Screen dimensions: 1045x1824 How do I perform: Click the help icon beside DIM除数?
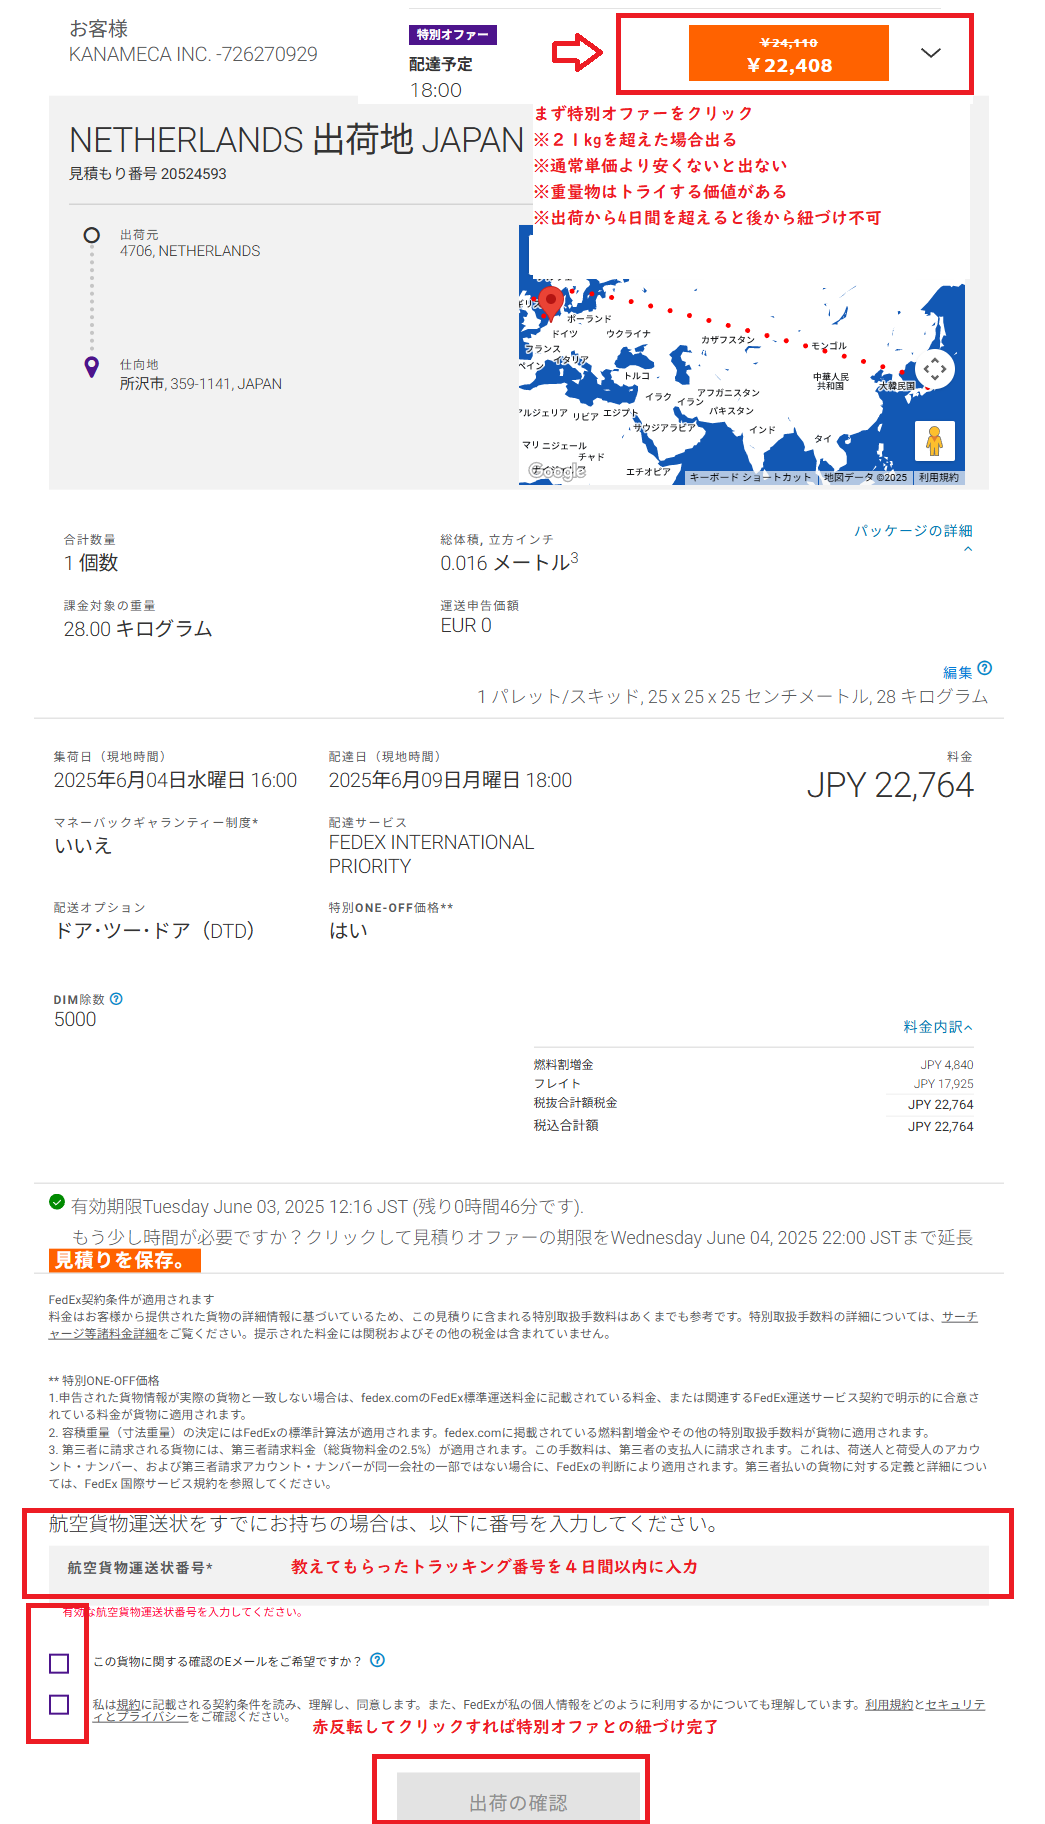coord(117,999)
